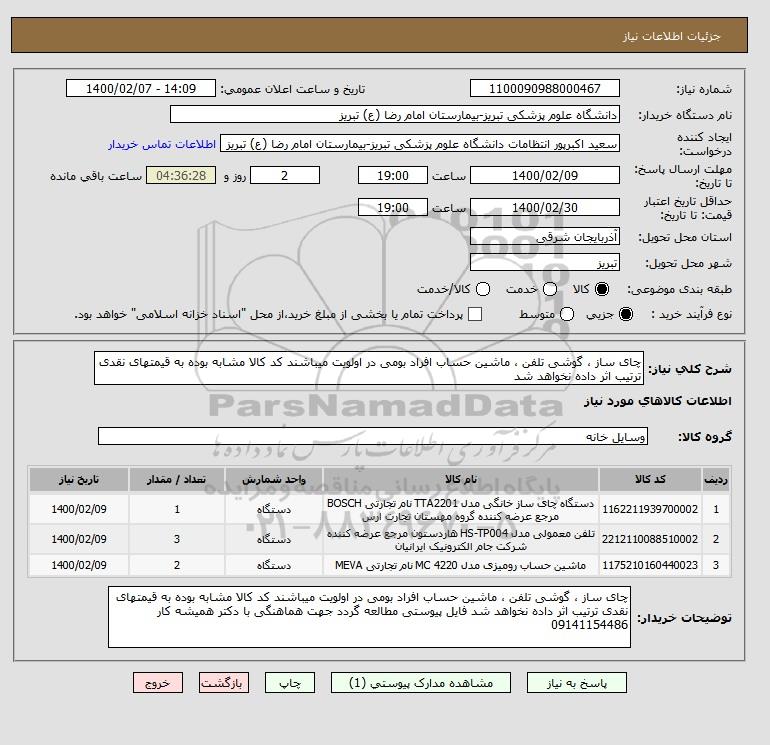
Task: Open the اطلاعات تماس خریدار link
Action: point(162,144)
